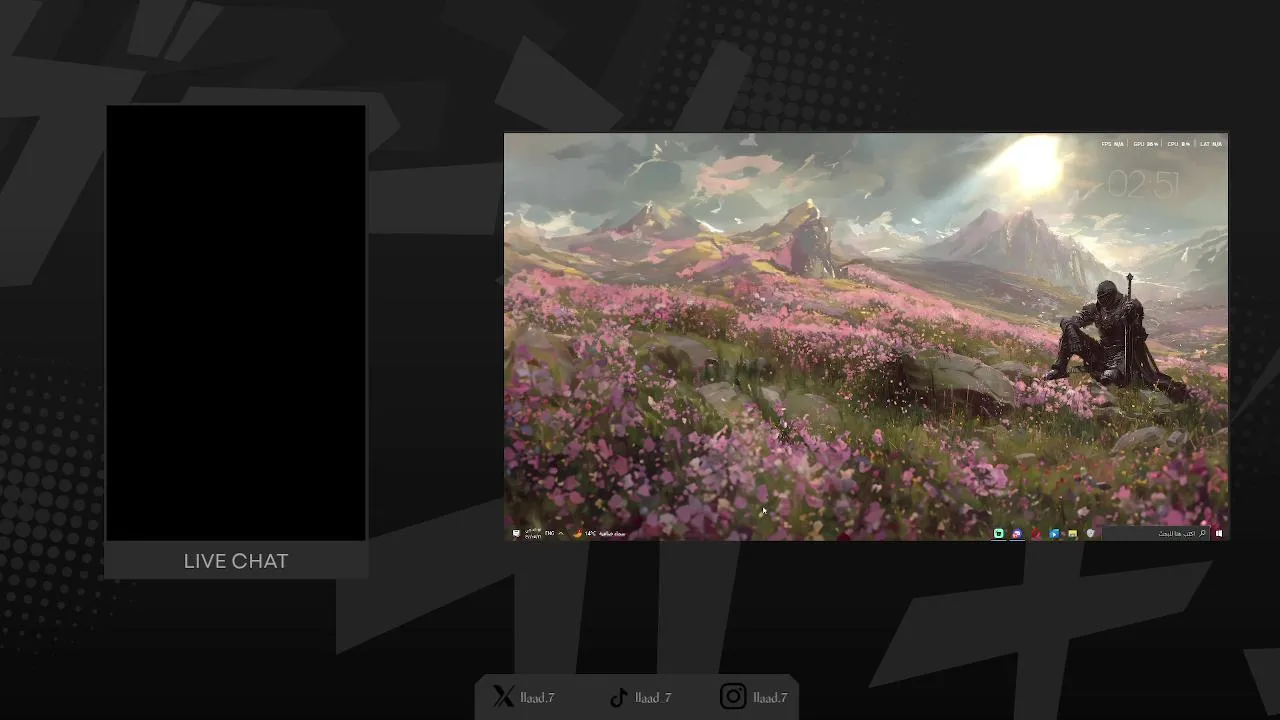Open the Windows Start button in the taskbar

[x=1219, y=534]
